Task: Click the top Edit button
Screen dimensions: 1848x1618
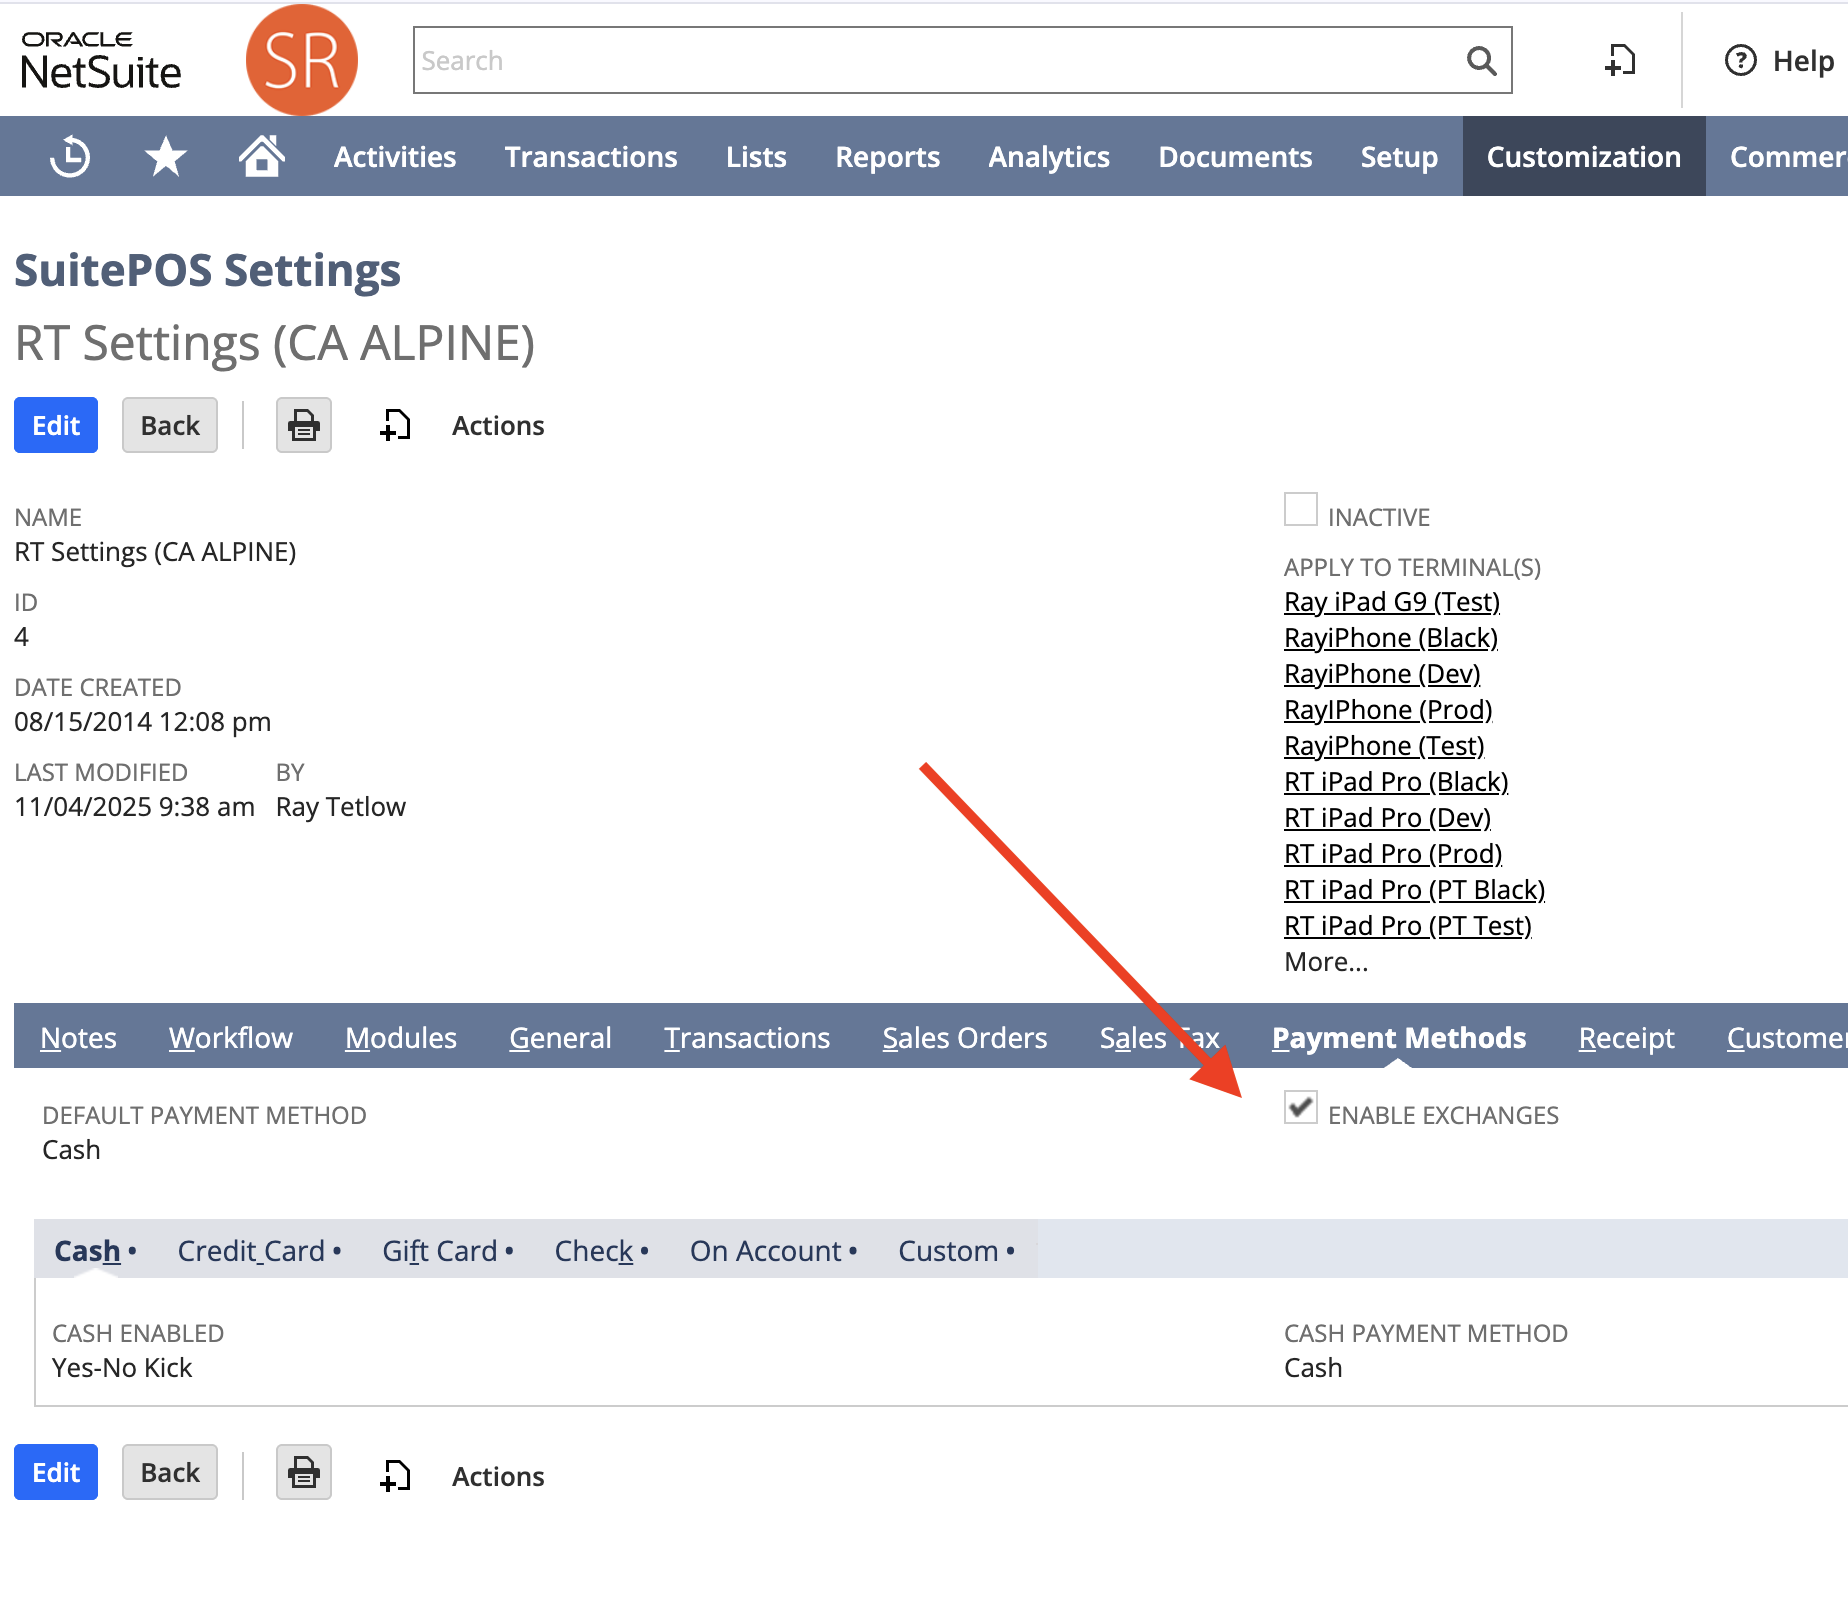Action: [56, 426]
